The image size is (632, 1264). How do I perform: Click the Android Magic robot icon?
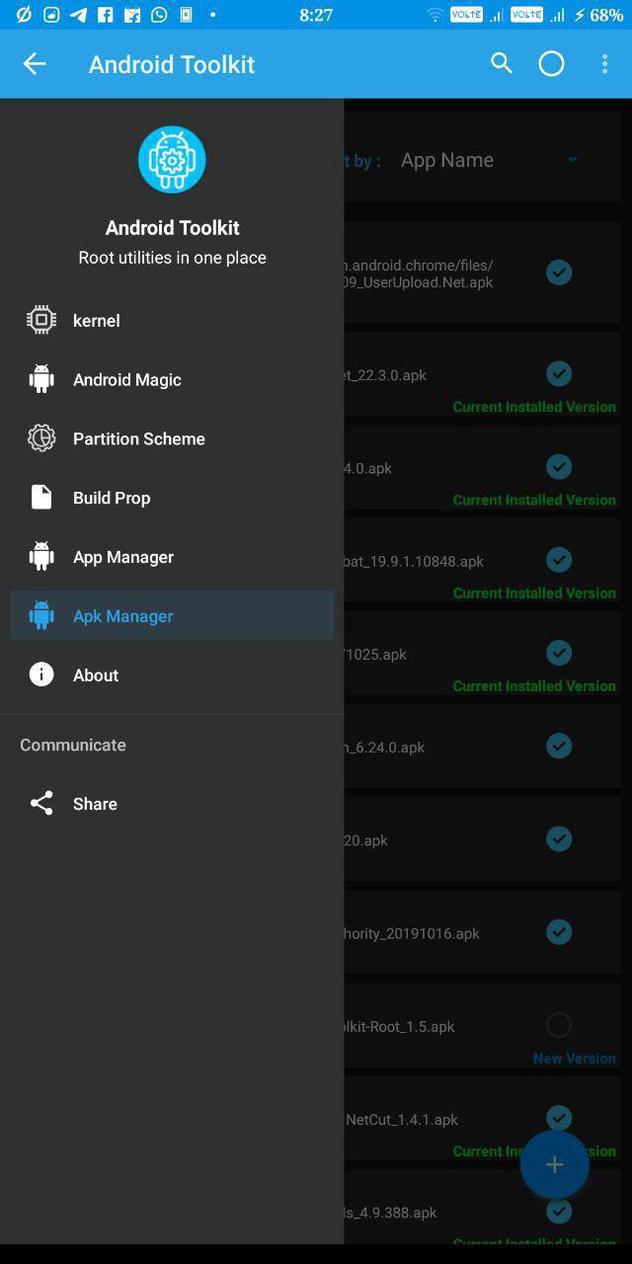point(41,379)
